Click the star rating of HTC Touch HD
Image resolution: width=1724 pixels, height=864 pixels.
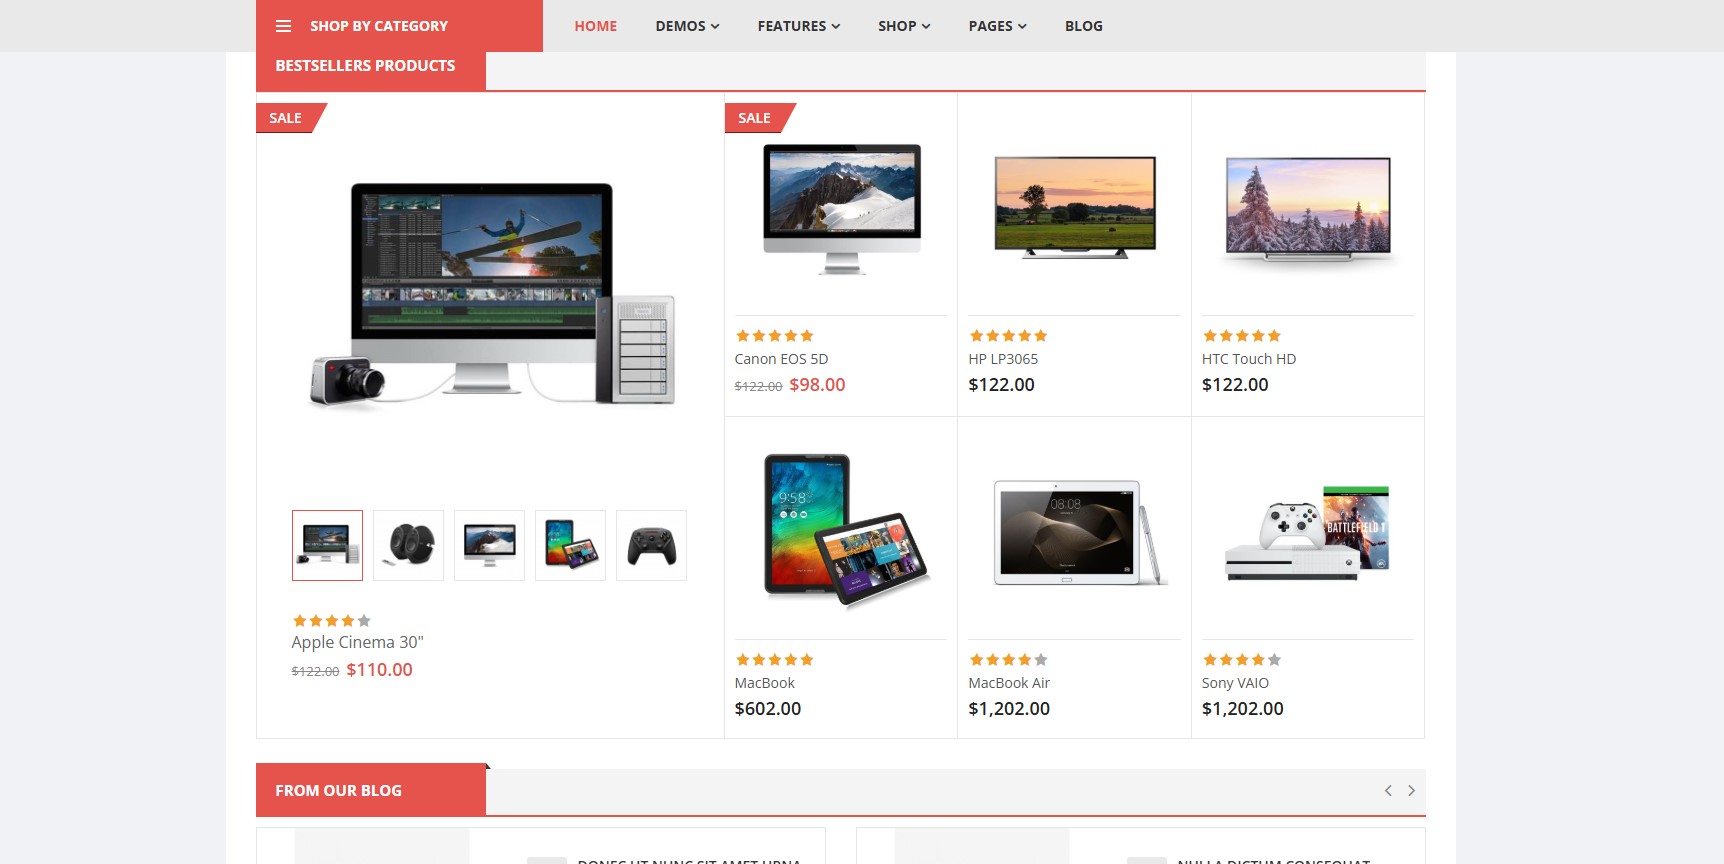(x=1241, y=336)
